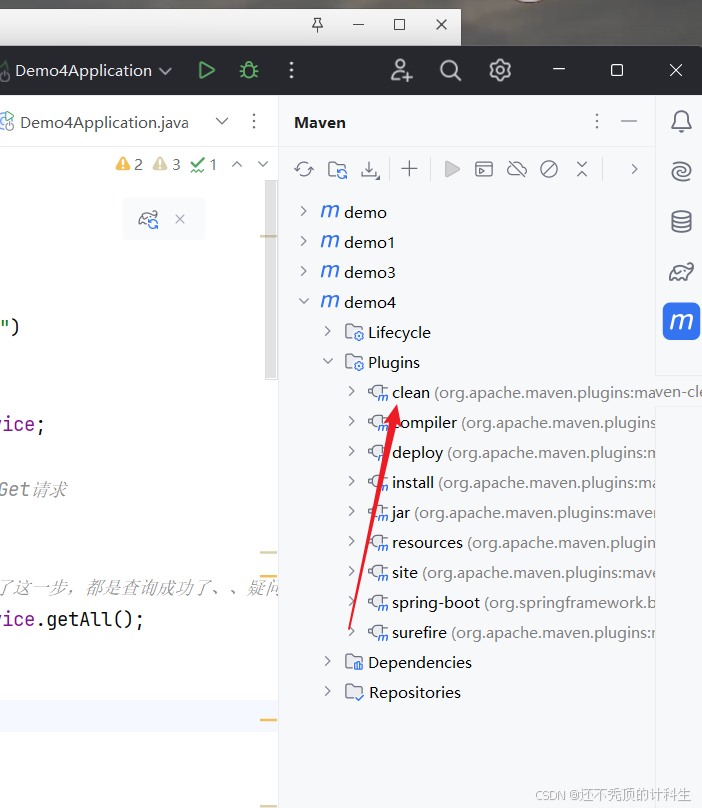Image resolution: width=702 pixels, height=808 pixels.
Task: Debug Demo4Application with bug icon
Action: click(249, 70)
